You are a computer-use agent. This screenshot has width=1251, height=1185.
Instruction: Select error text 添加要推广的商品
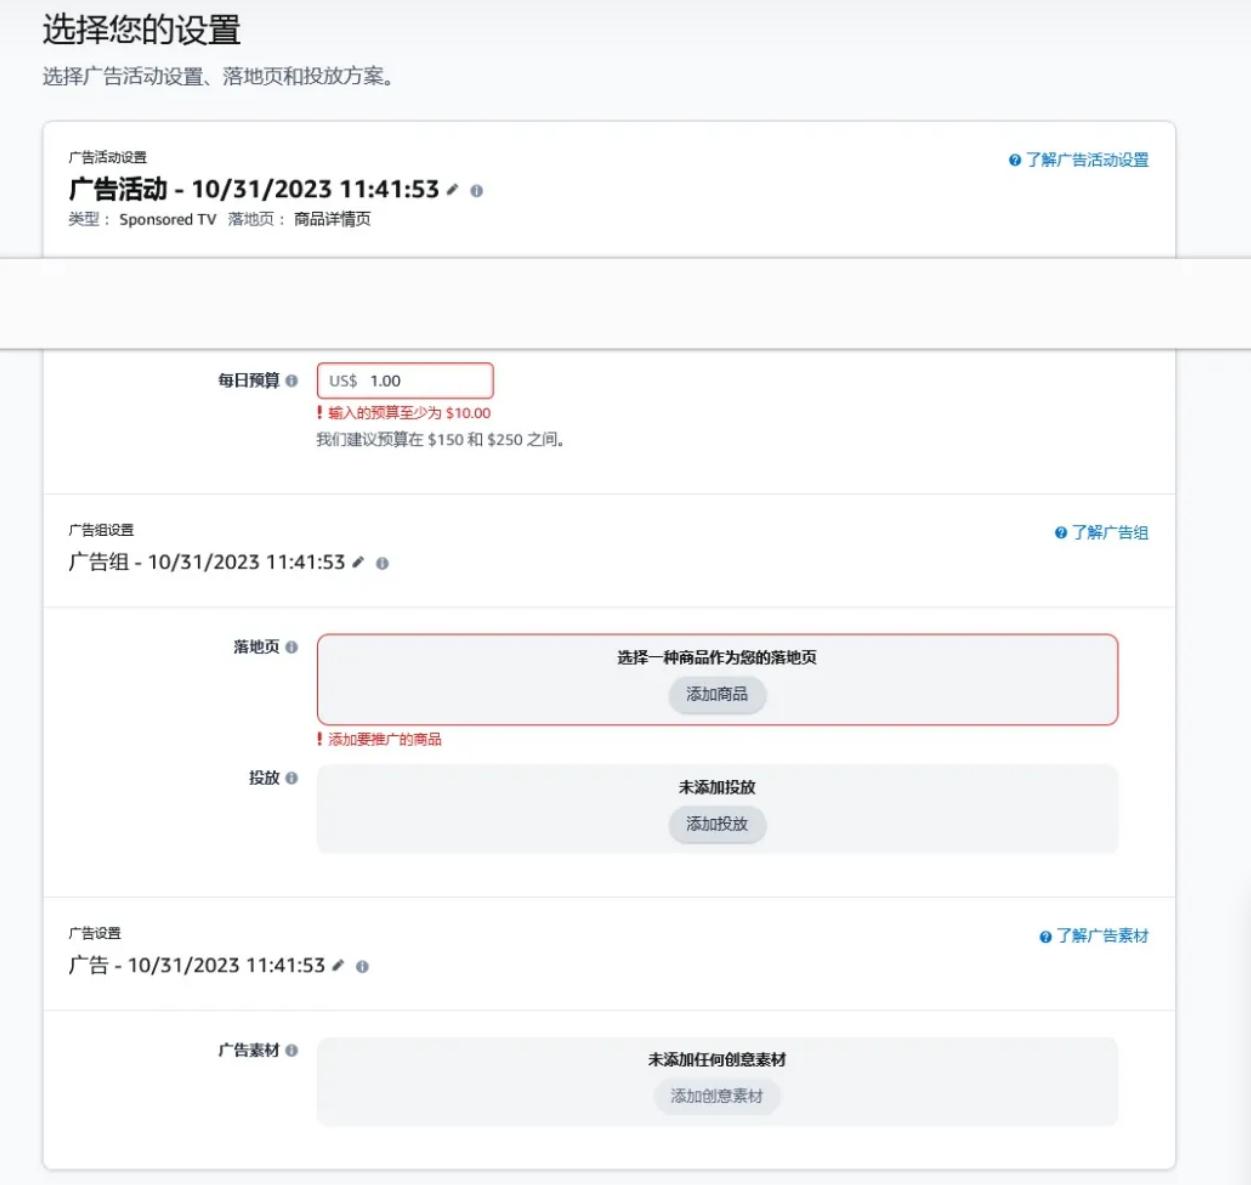point(385,739)
